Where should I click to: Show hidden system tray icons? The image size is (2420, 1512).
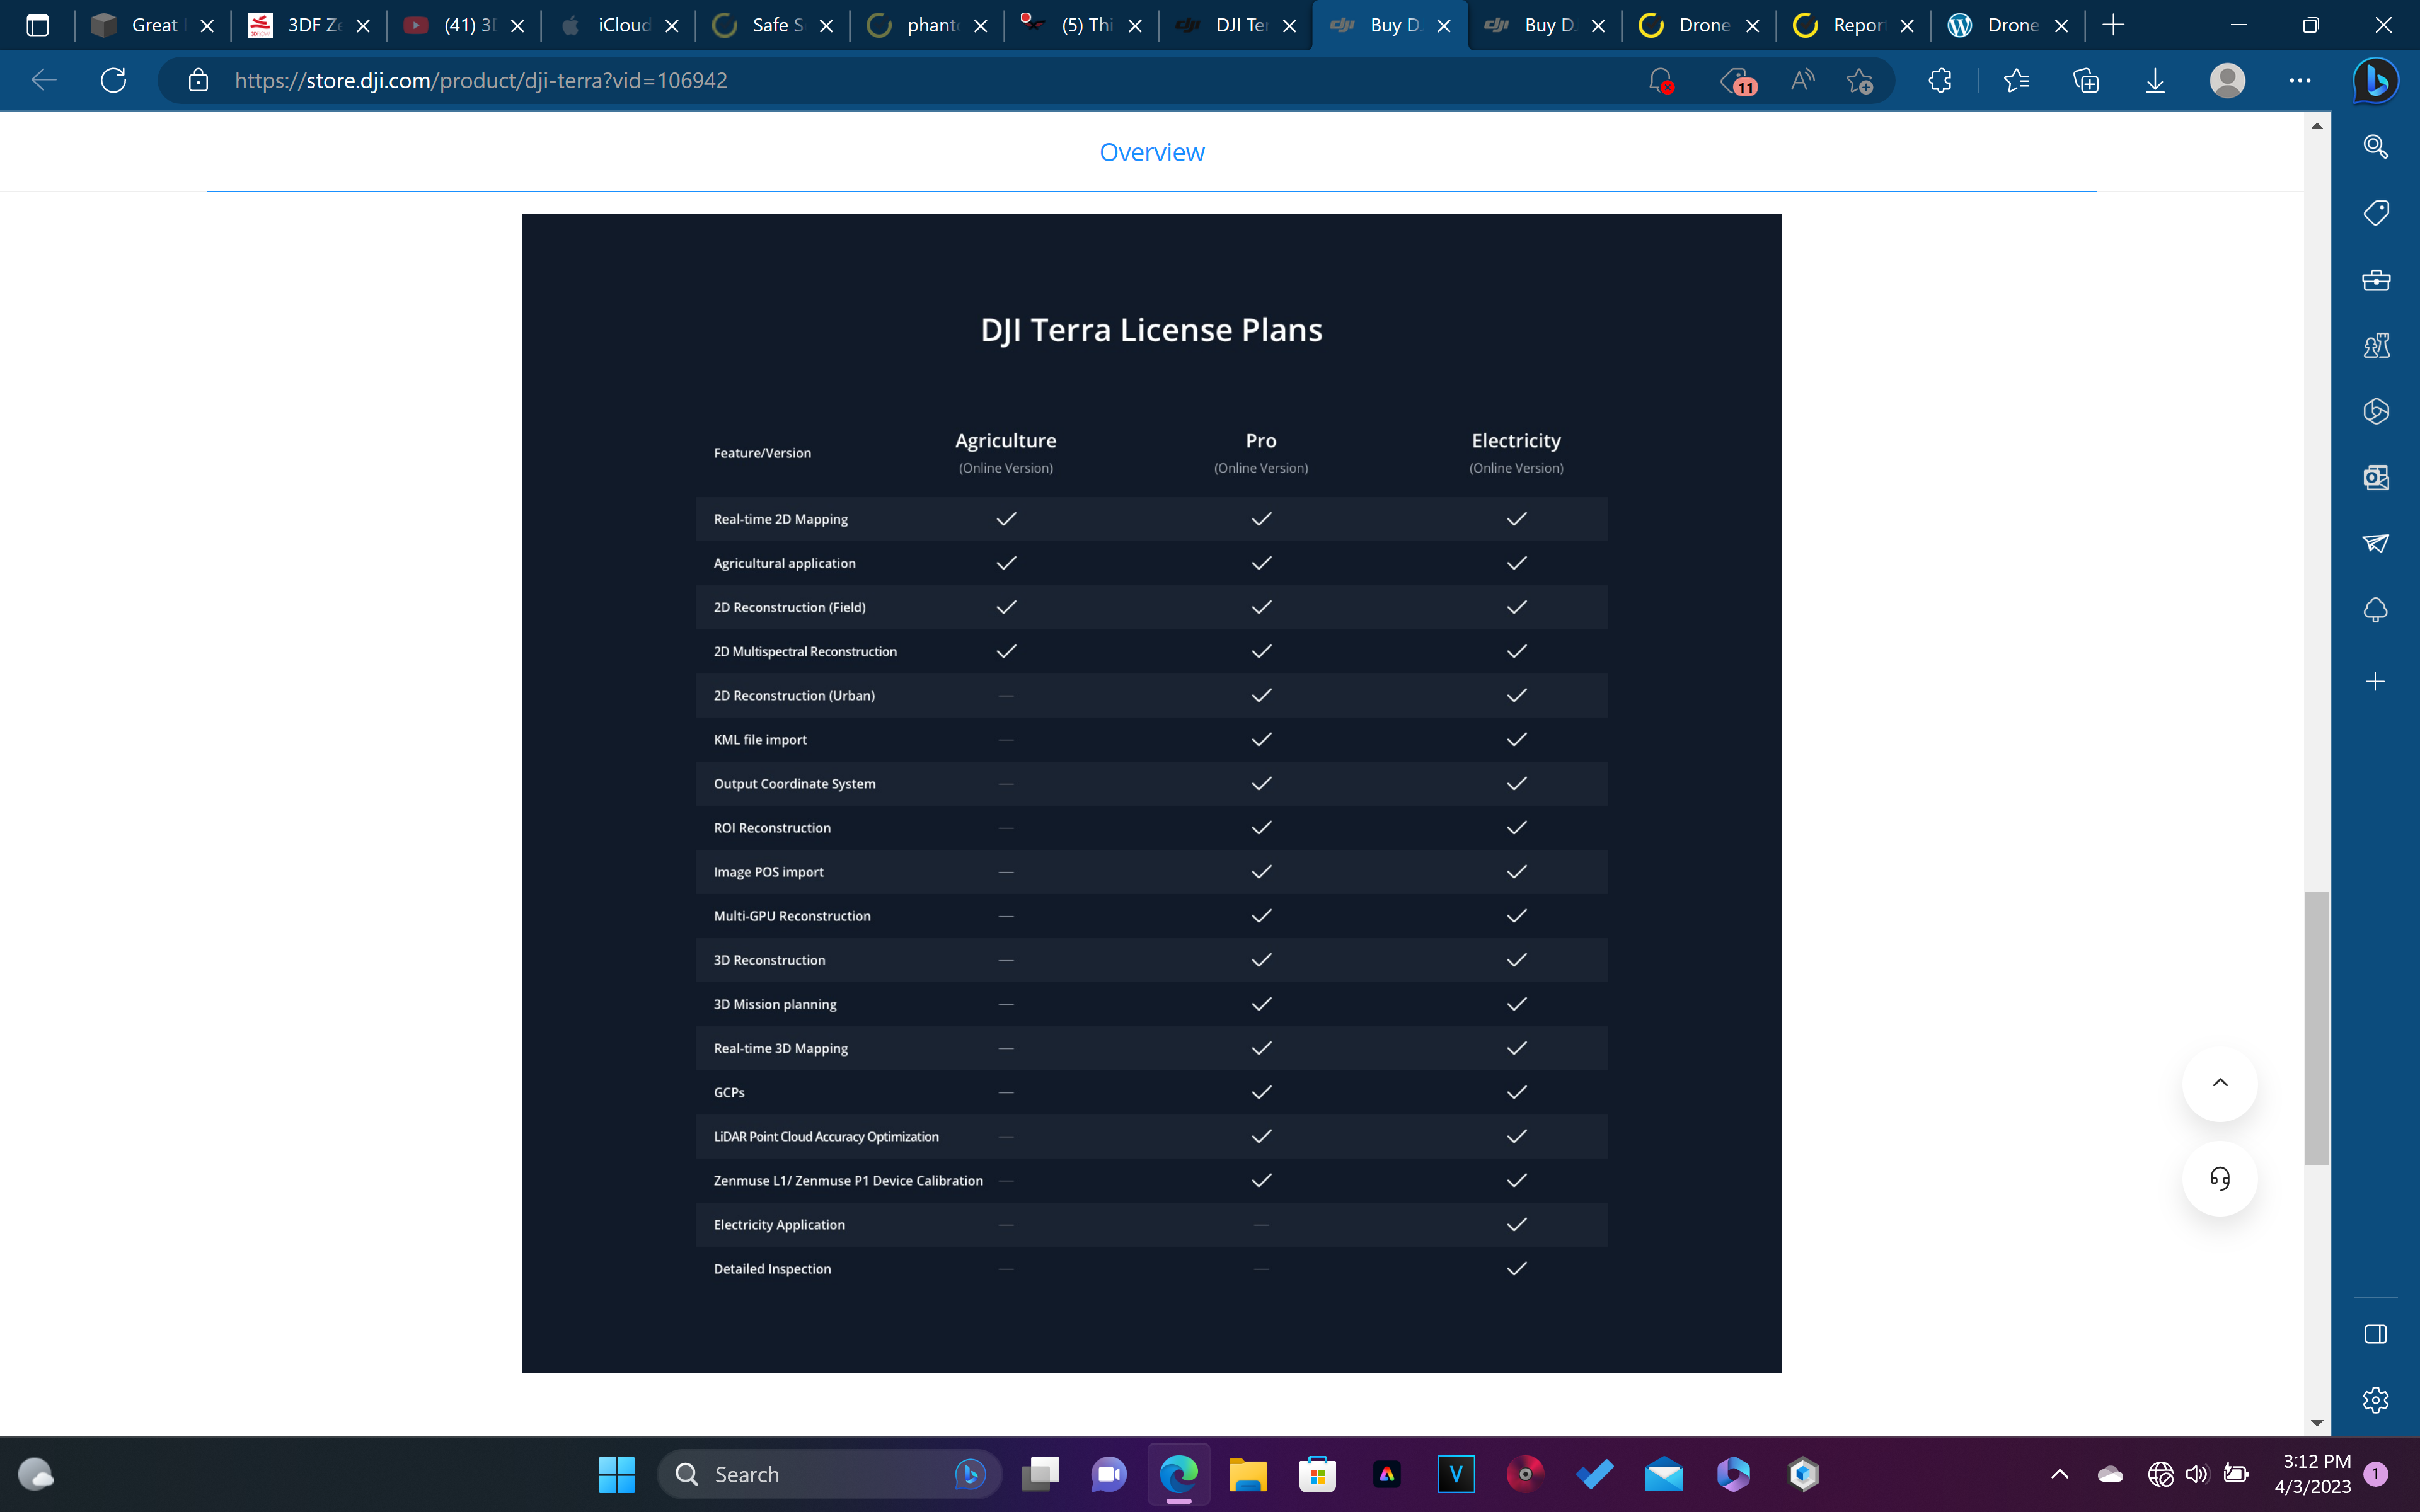(2060, 1474)
